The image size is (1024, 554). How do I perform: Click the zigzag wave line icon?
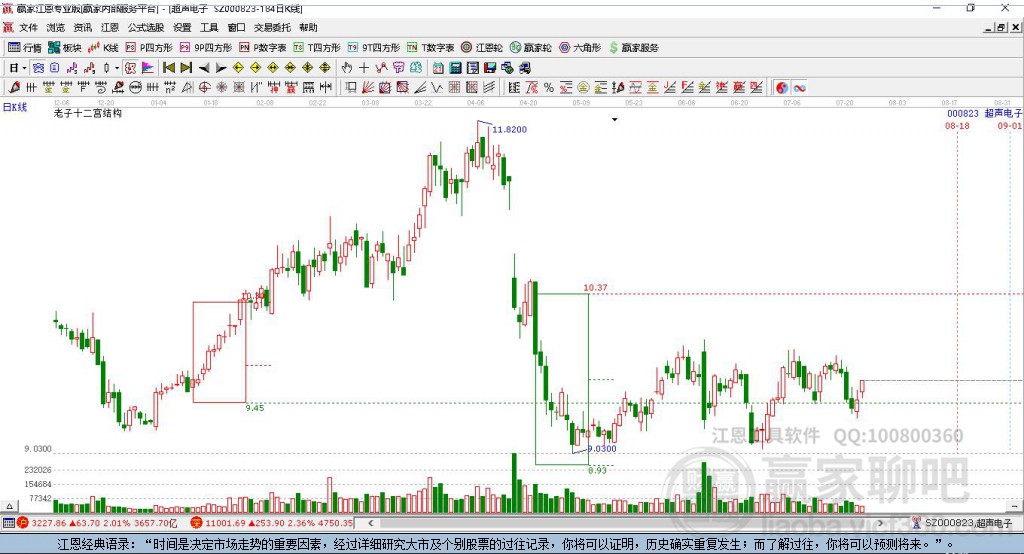click(x=437, y=88)
